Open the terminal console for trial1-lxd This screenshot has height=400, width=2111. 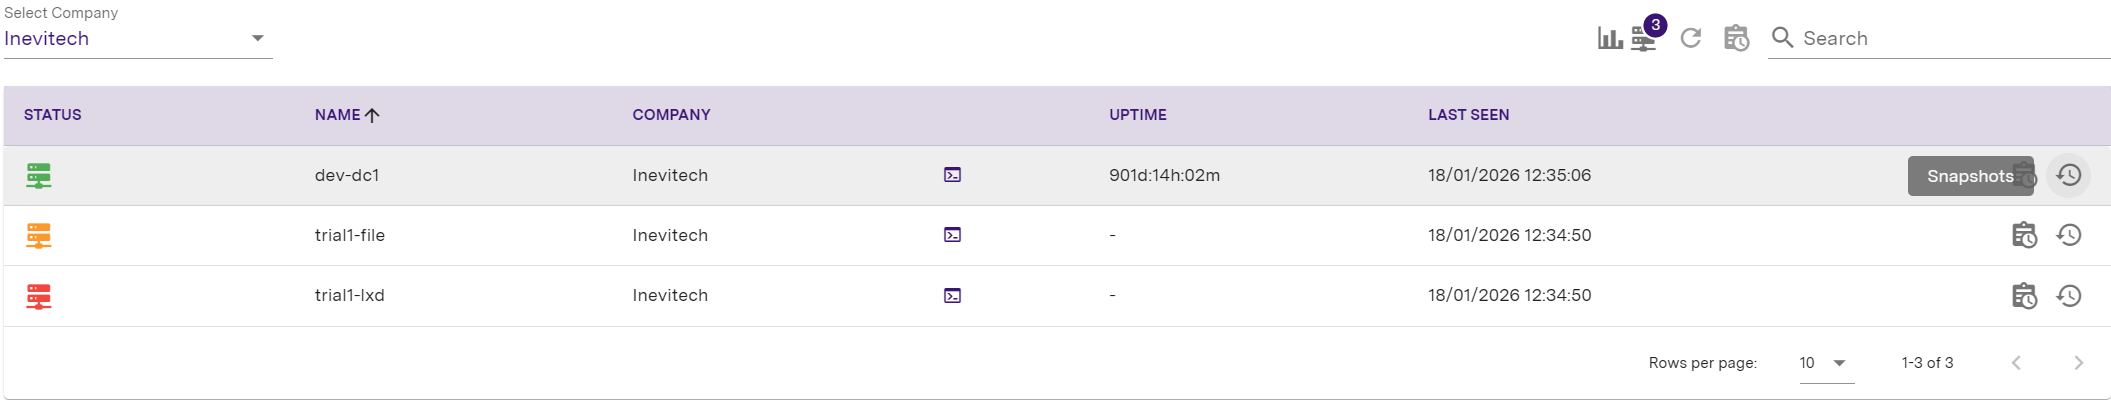point(952,296)
